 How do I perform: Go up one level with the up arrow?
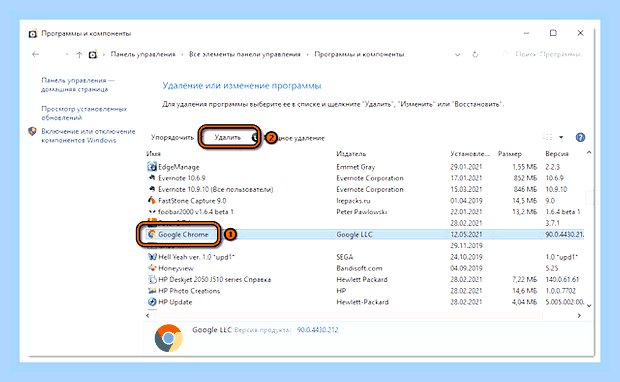point(79,55)
